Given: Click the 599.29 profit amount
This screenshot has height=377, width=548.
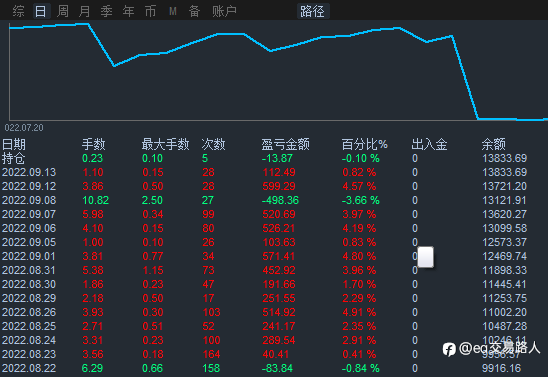Looking at the screenshot, I should 279,186.
